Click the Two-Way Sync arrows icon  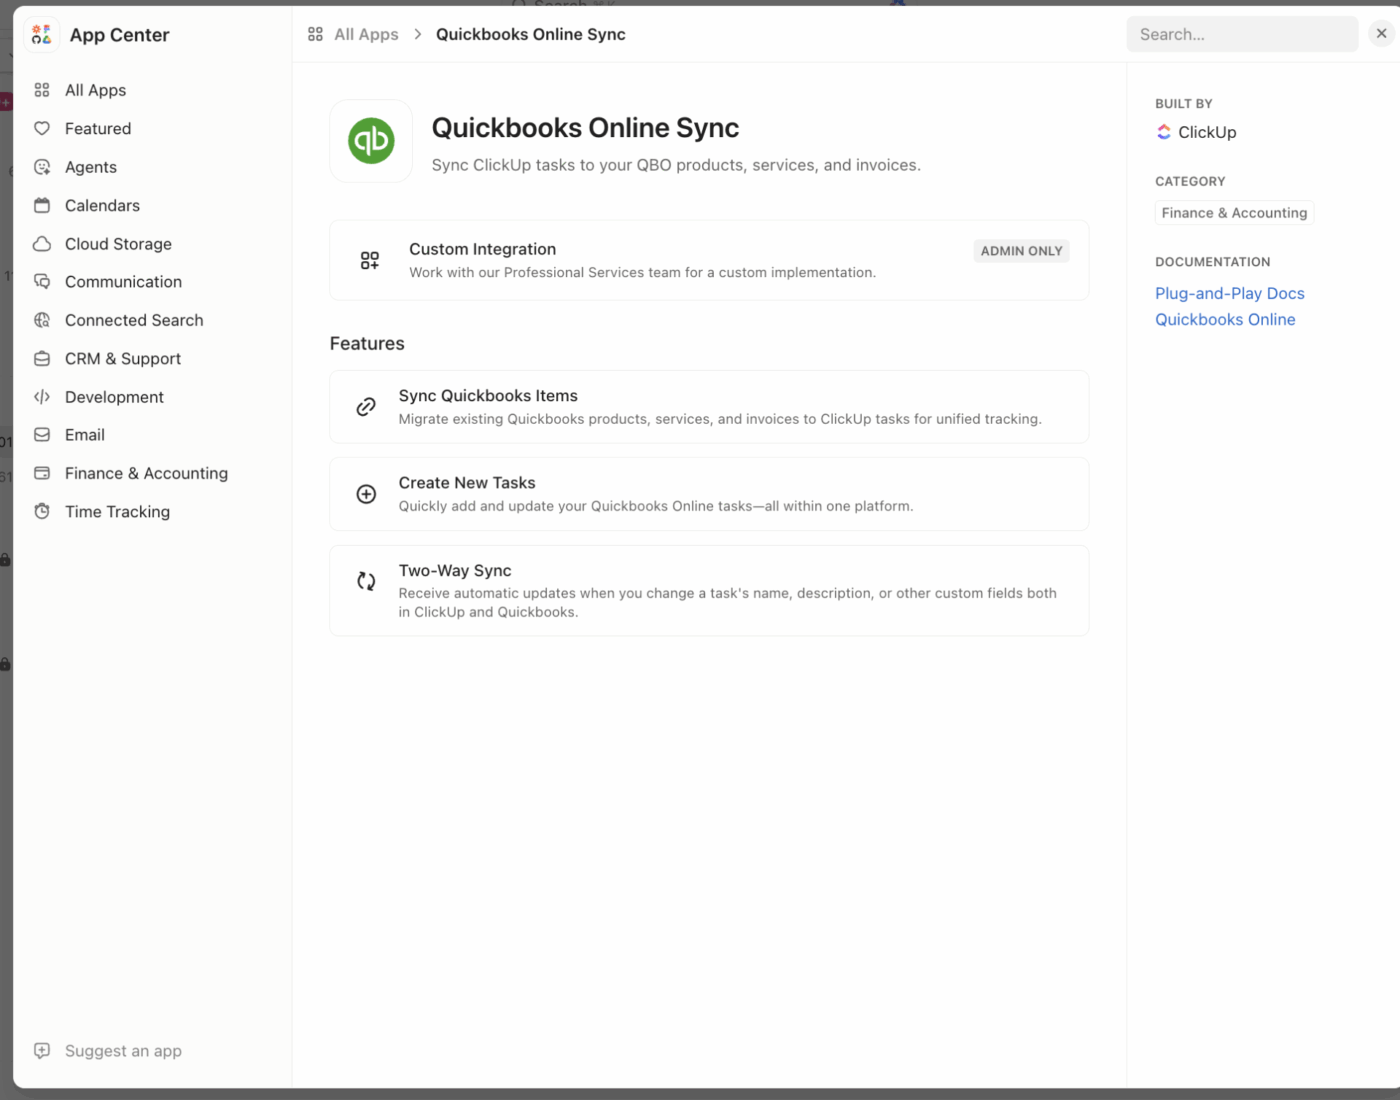(x=366, y=581)
